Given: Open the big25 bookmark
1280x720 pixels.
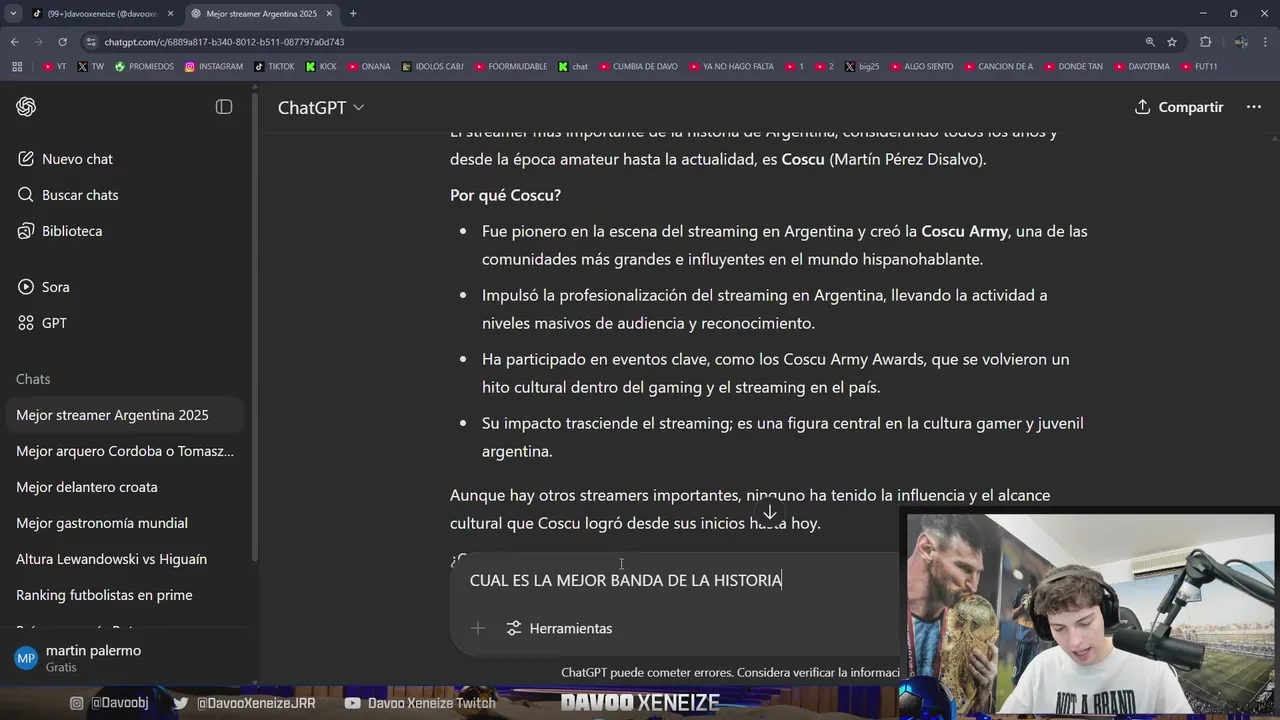Looking at the screenshot, I should (x=863, y=67).
